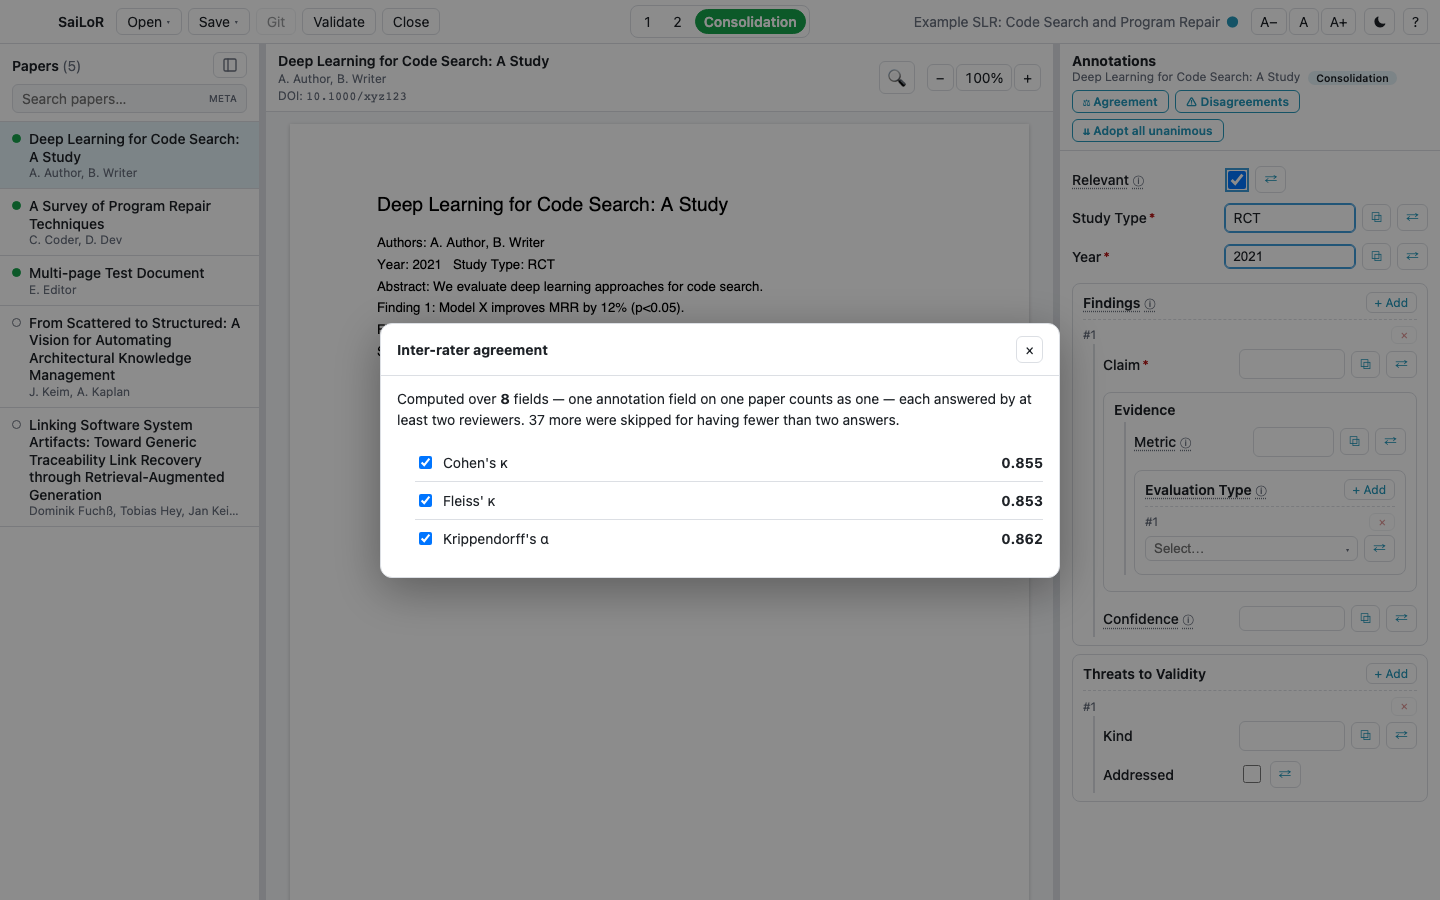Uncheck Cohen's κ checkbox
The image size is (1440, 900).
pyautogui.click(x=425, y=462)
